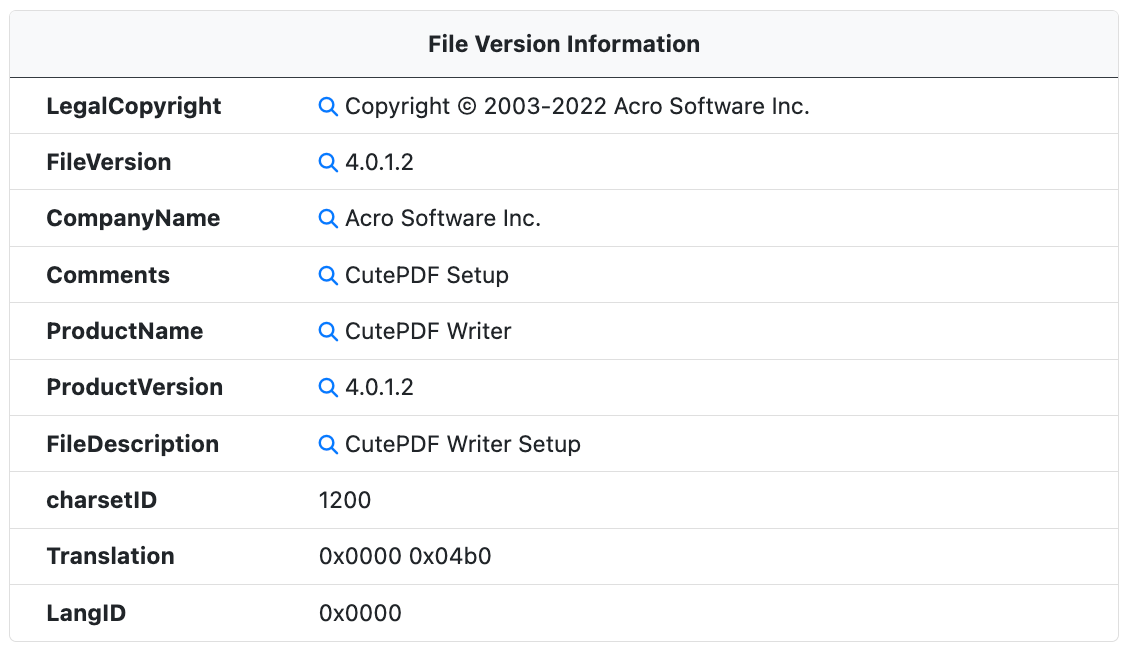Image resolution: width=1130 pixels, height=652 pixels.
Task: Click the magnifier icon in FileDescription row
Action: 328,444
